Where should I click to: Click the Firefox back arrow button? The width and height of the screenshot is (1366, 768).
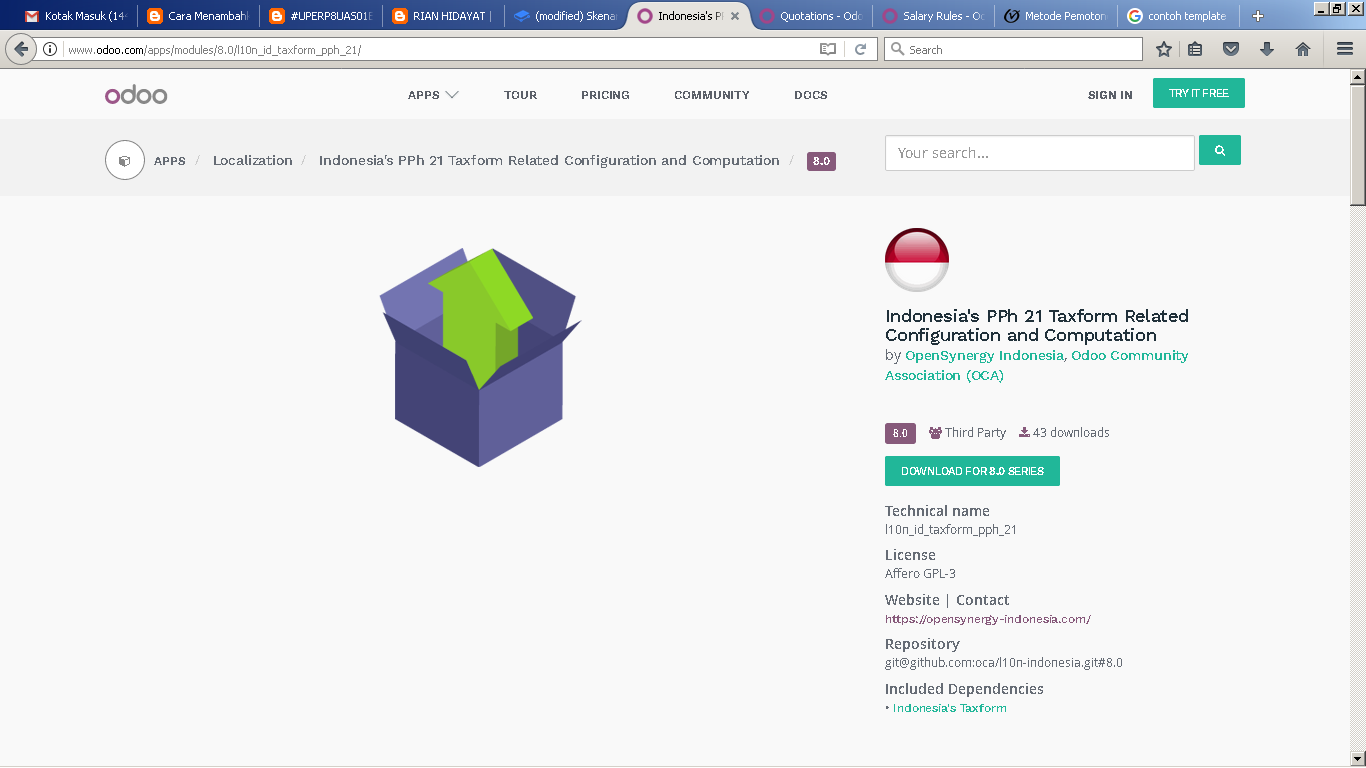point(21,49)
